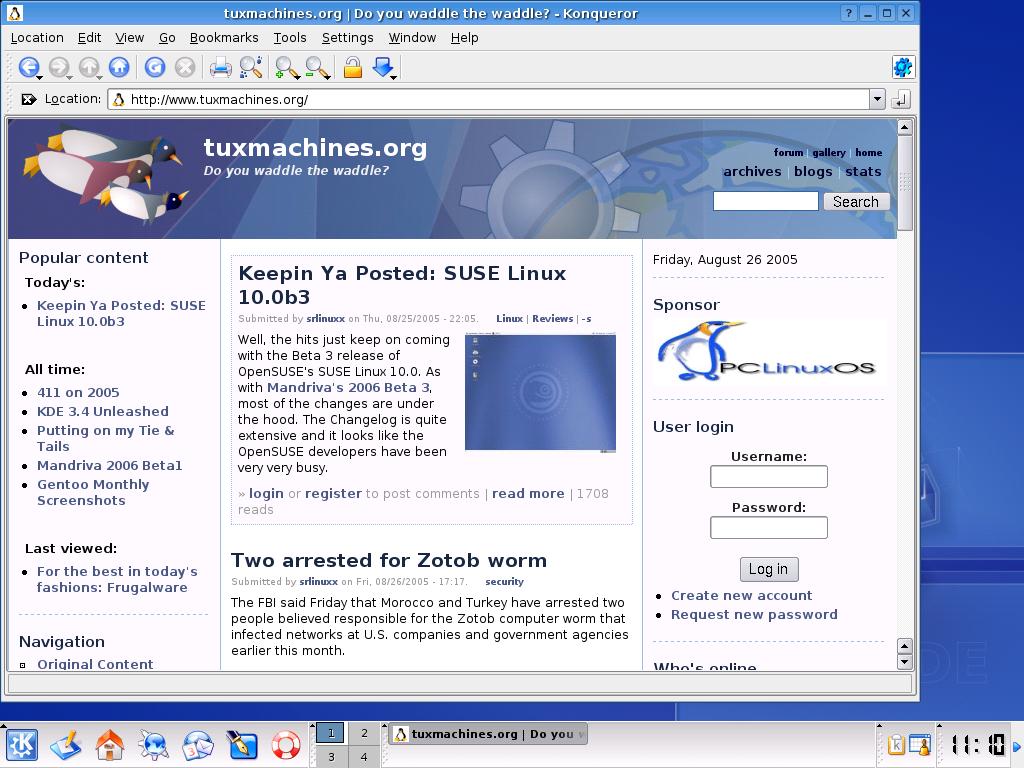1024x768 pixels.
Task: Switch to virtual desktop 2 in pager
Action: click(x=364, y=733)
